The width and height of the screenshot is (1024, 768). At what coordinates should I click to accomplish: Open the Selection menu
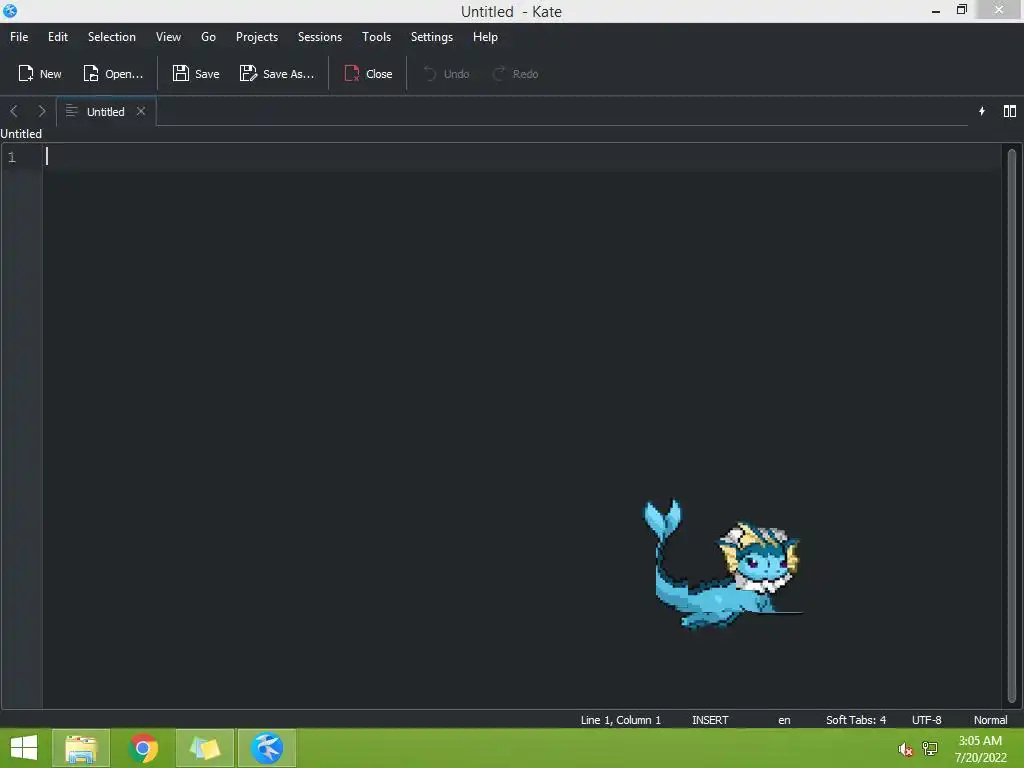point(112,37)
